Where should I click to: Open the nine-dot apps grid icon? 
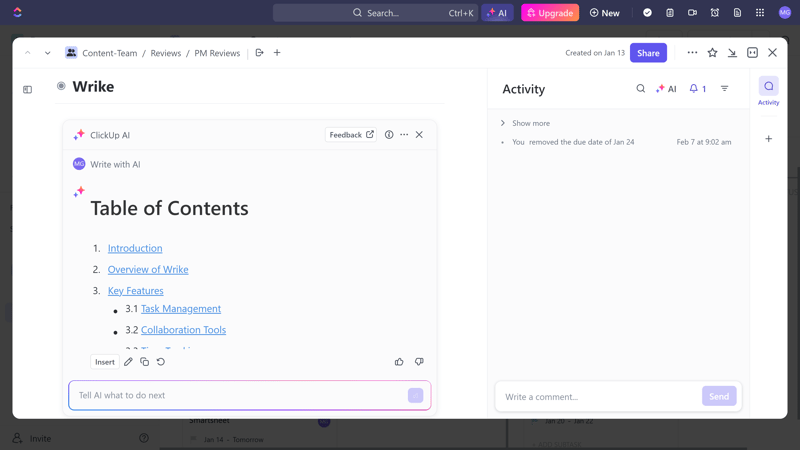(x=760, y=13)
